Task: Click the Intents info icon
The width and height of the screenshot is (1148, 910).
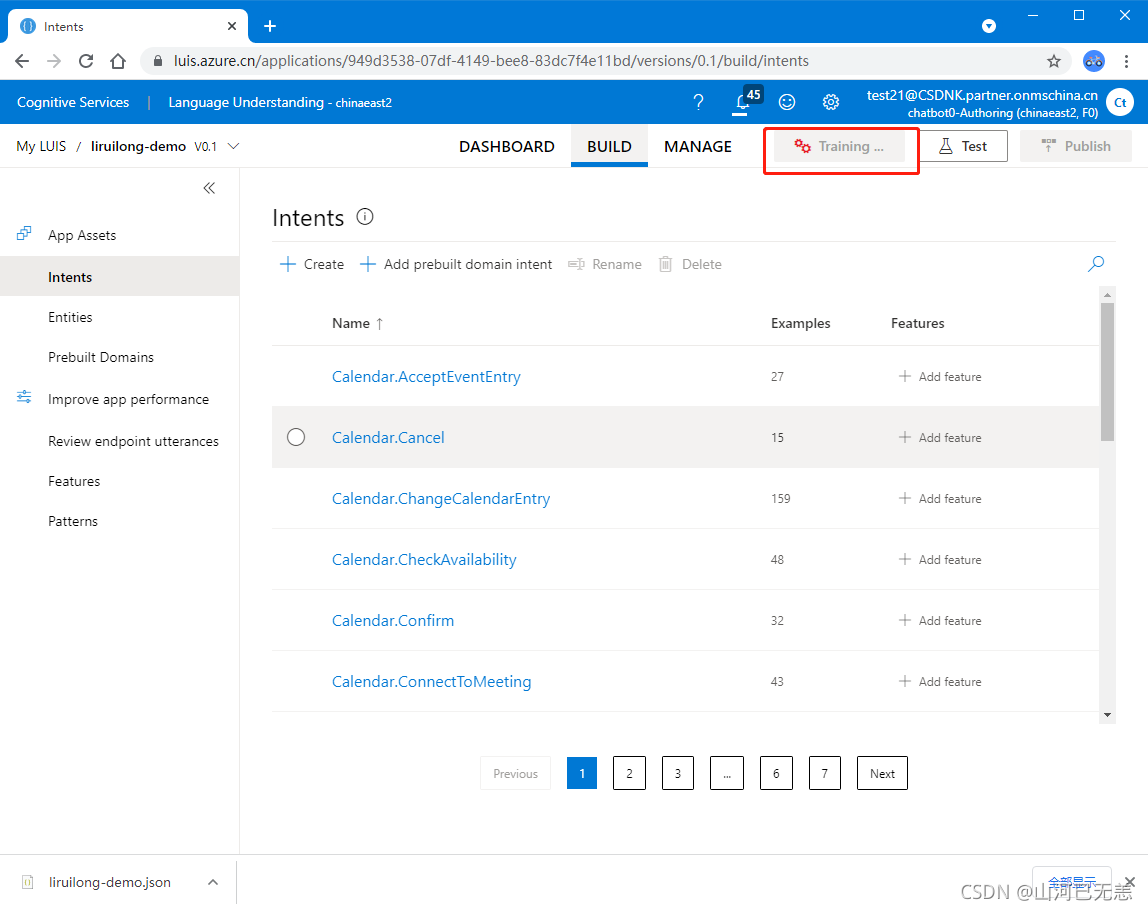Action: click(x=365, y=217)
